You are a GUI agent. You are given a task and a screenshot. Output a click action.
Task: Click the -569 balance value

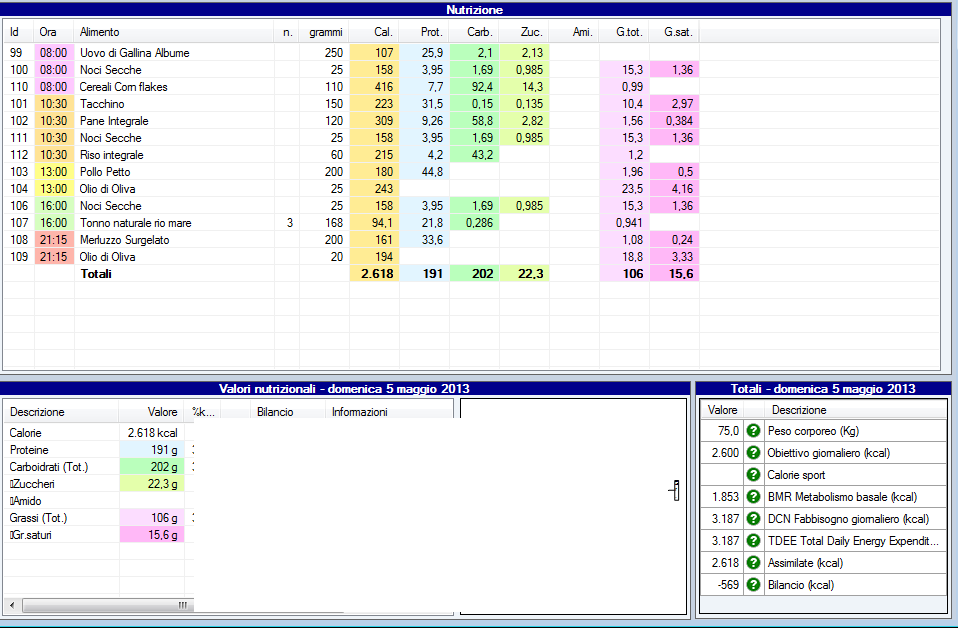pos(728,585)
